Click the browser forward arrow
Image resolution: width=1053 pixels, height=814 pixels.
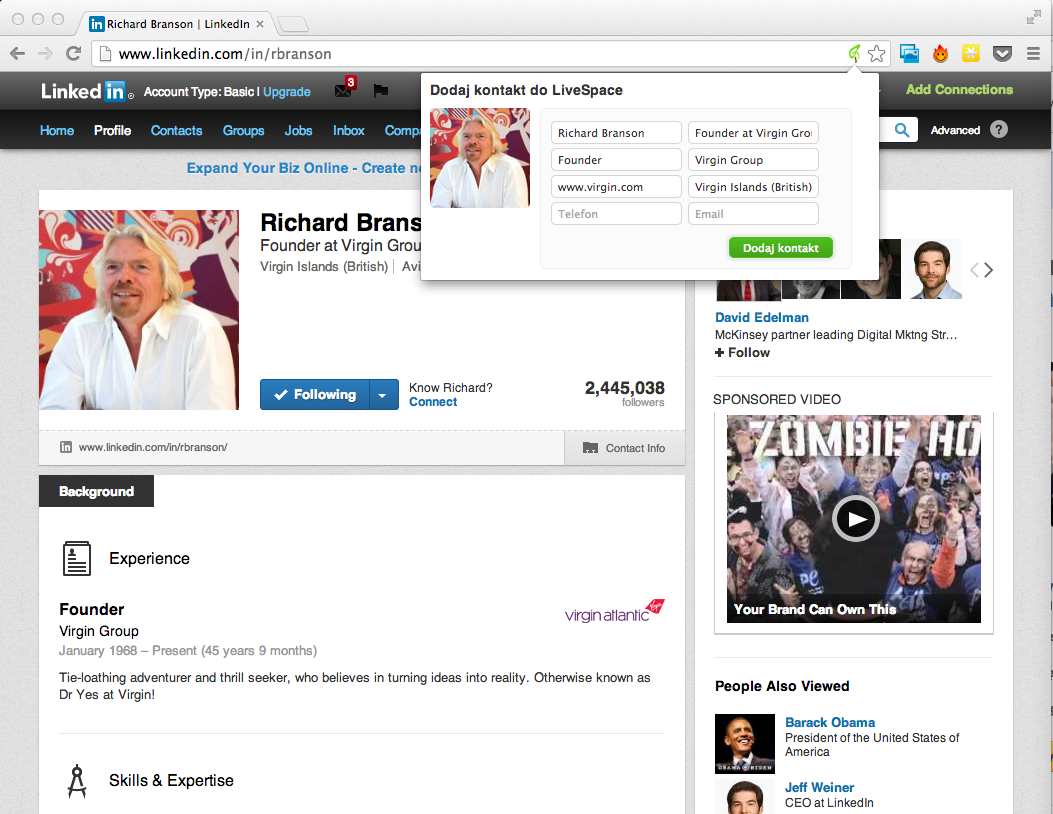[x=45, y=54]
